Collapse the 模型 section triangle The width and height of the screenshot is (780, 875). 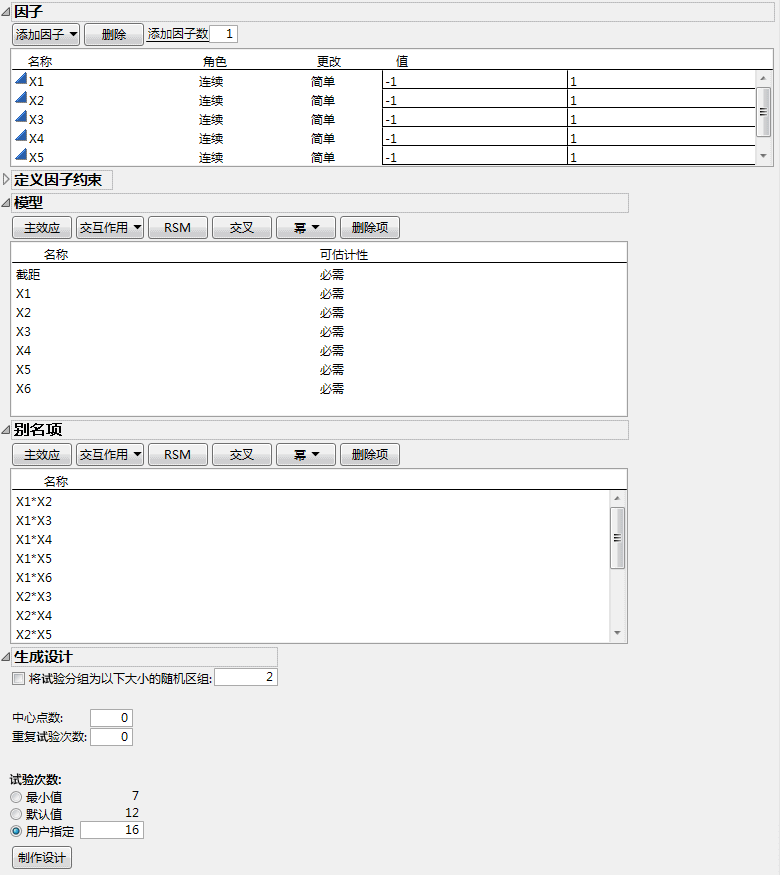[6, 203]
